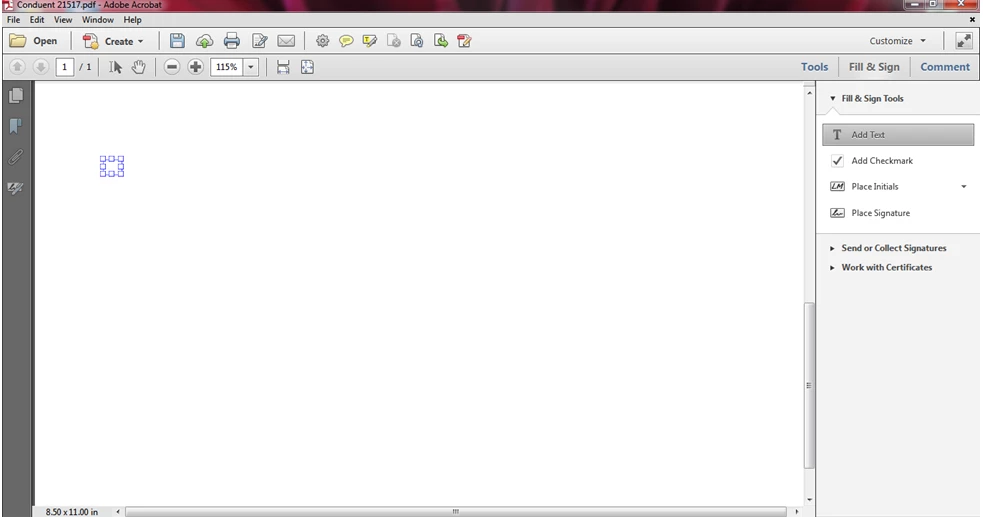Click the page size 8.50 x 11.00 in

(71, 511)
